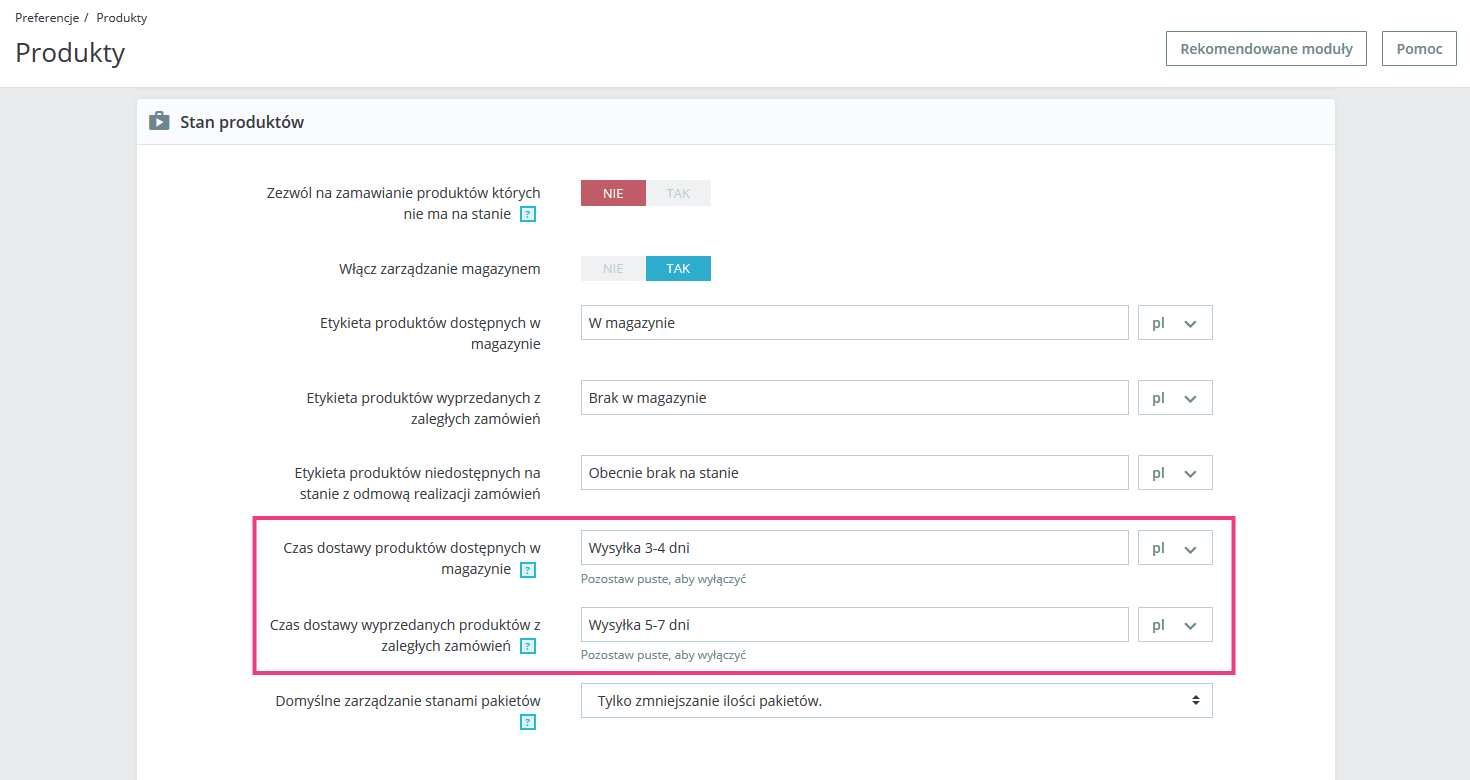The width and height of the screenshot is (1470, 780).
Task: Click Produkty breadcrumb link
Action: 122,18
